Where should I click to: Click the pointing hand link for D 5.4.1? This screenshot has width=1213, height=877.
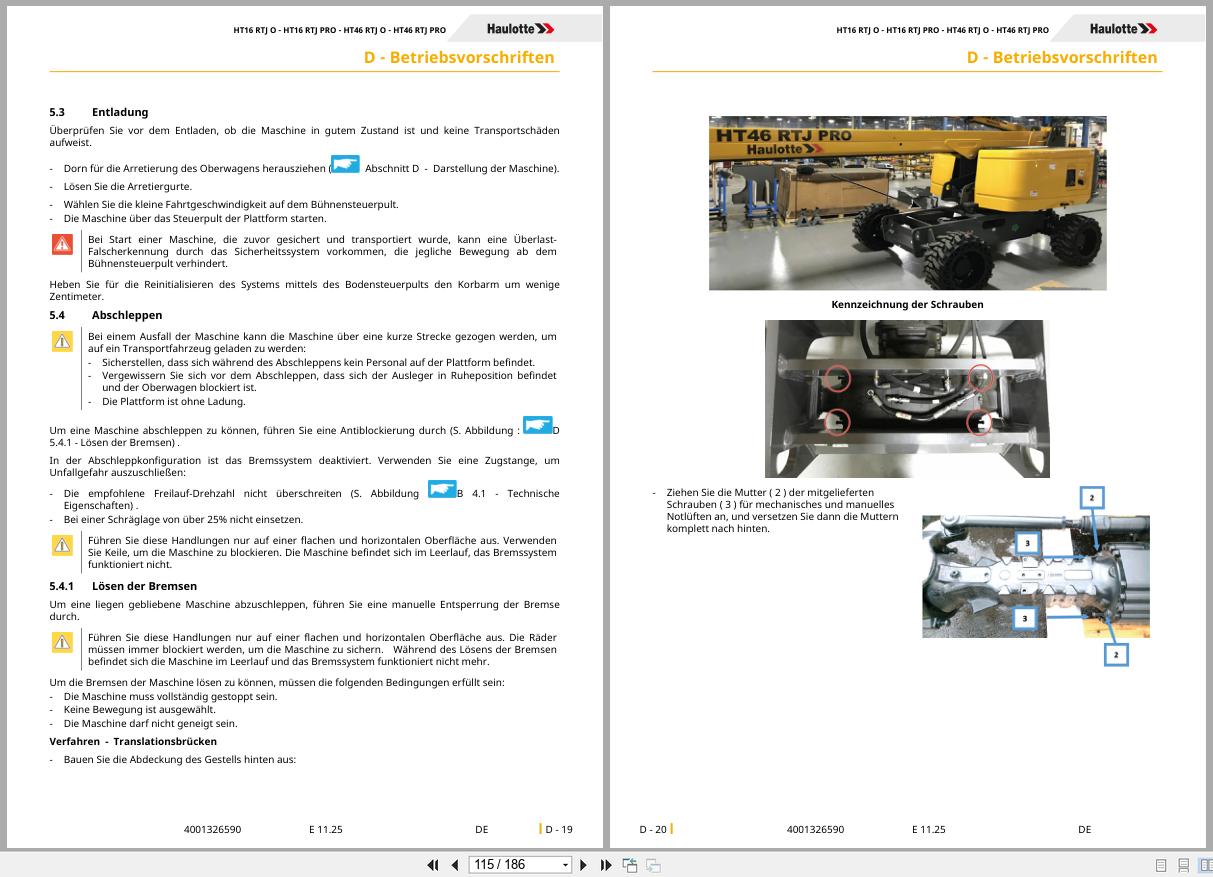pyautogui.click(x=538, y=426)
